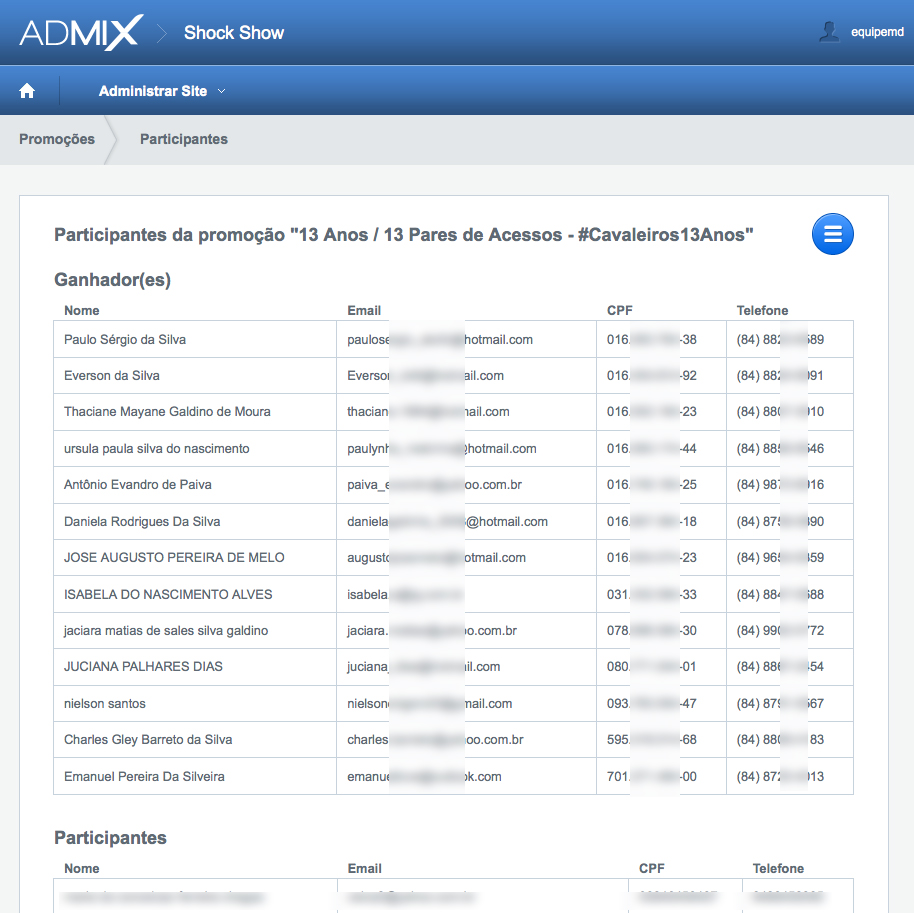Select the ISABELA DO NASCIMENTO ALVES row
Screen dimensions: 914x913
coord(168,594)
